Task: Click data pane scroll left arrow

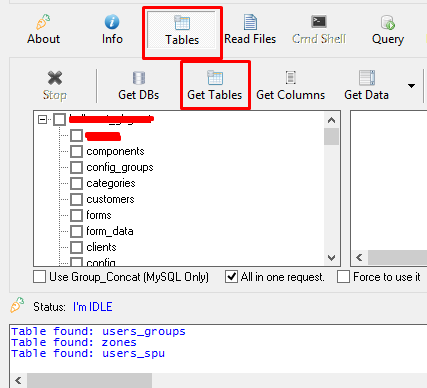Action: 359,258
